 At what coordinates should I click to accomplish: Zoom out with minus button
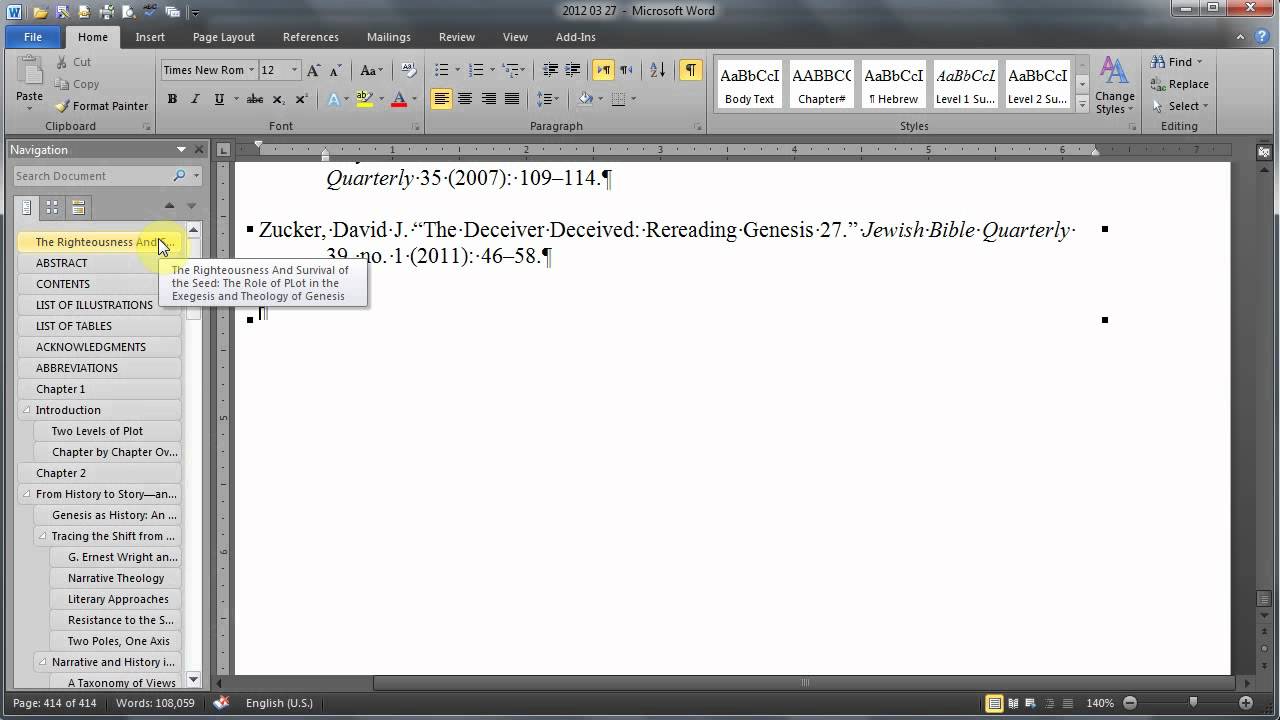click(x=1130, y=703)
